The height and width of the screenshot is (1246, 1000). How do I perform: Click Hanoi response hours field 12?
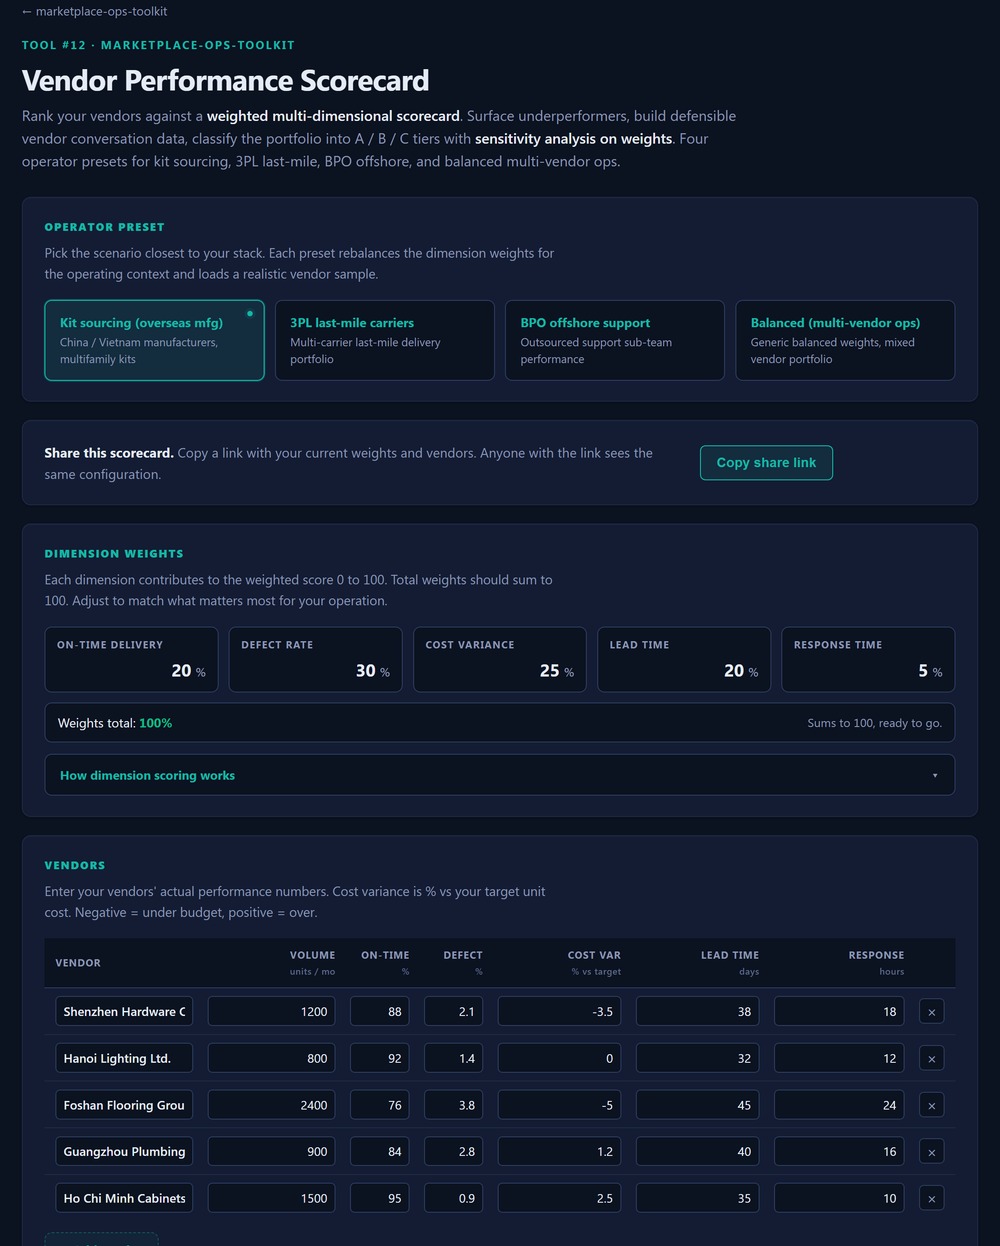click(x=839, y=1058)
